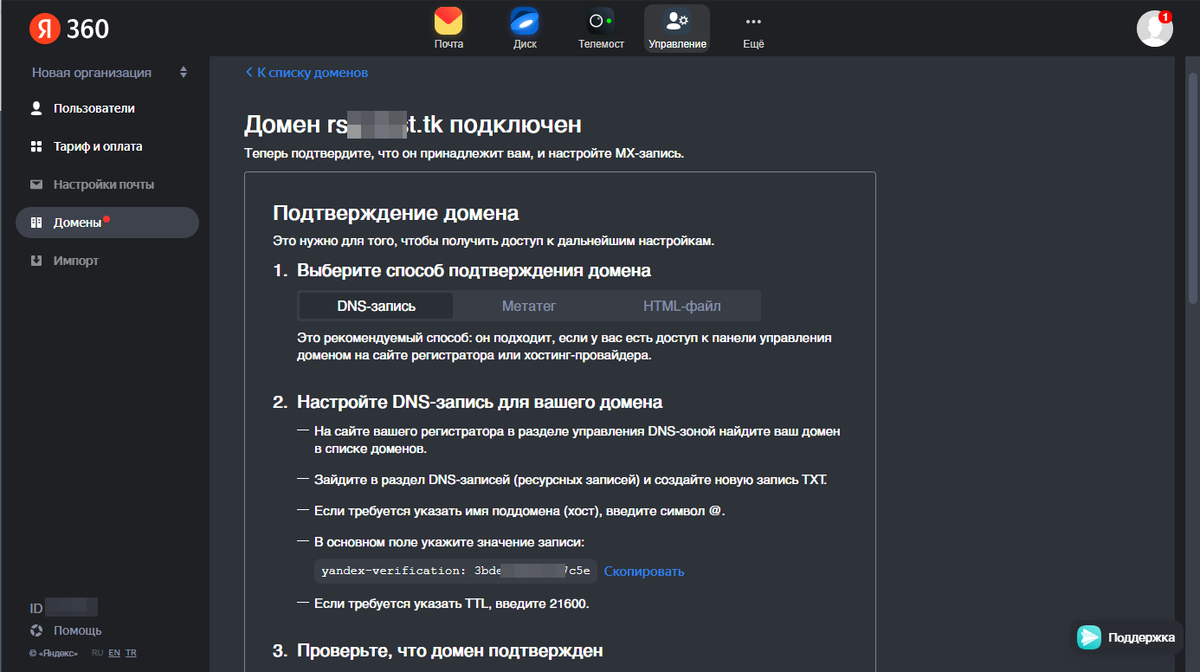Click the TTL 21600 instruction line
This screenshot has width=1200, height=672.
[452, 604]
